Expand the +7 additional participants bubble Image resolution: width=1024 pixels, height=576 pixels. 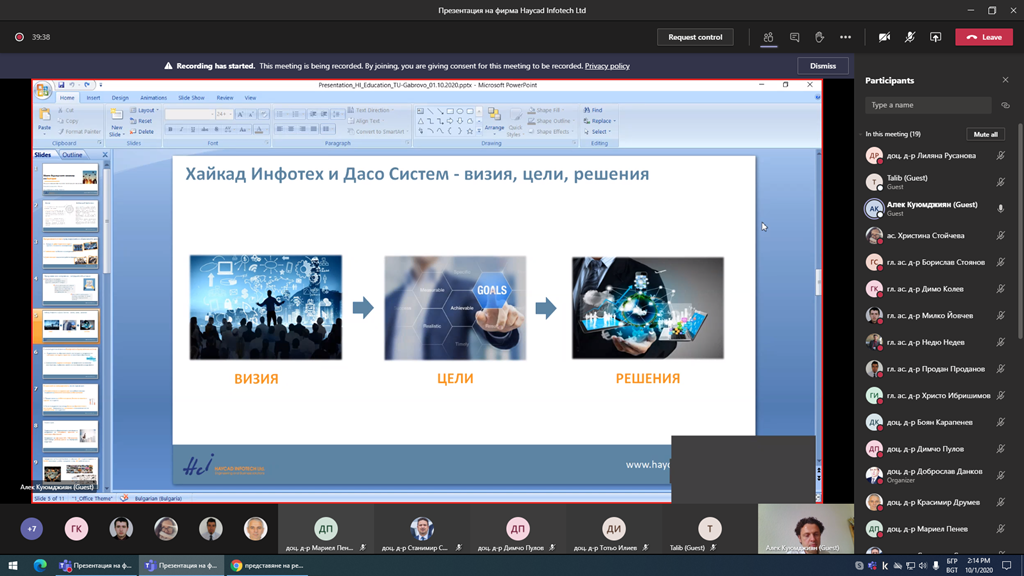(31, 528)
